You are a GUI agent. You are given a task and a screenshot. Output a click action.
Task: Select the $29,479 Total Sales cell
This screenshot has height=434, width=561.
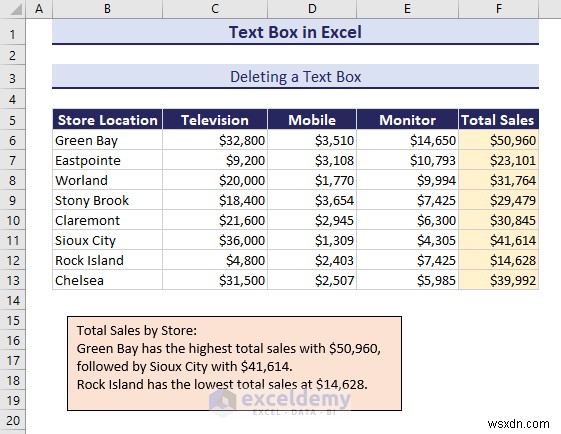498,200
